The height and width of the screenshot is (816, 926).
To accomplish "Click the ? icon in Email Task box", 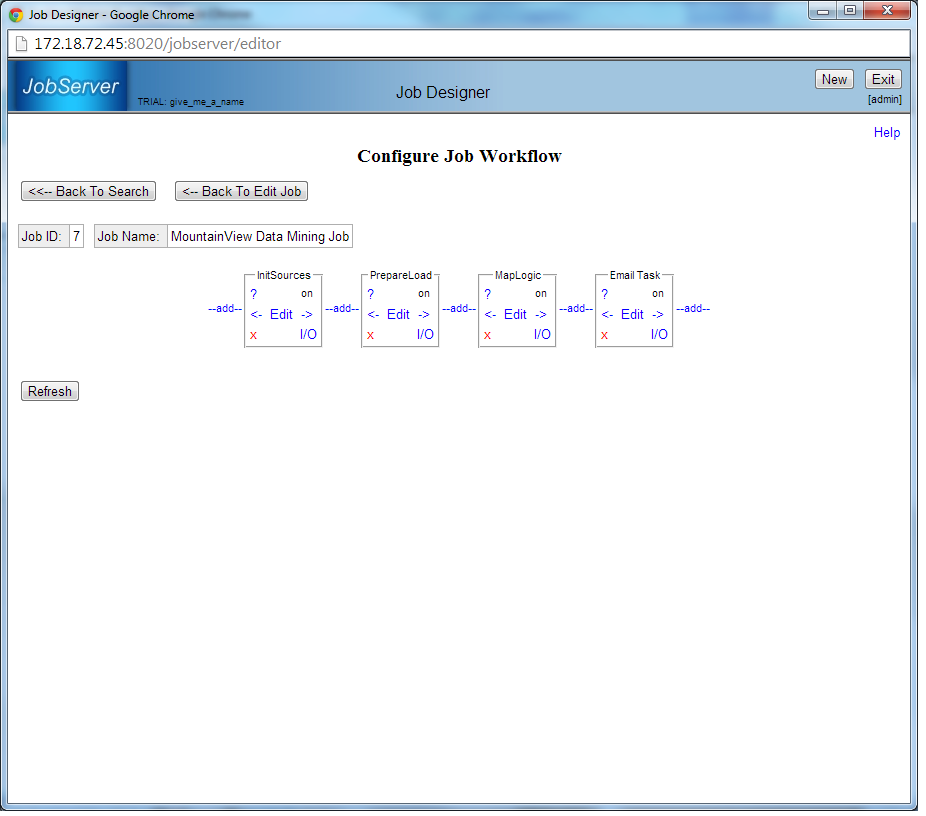I will pos(605,294).
